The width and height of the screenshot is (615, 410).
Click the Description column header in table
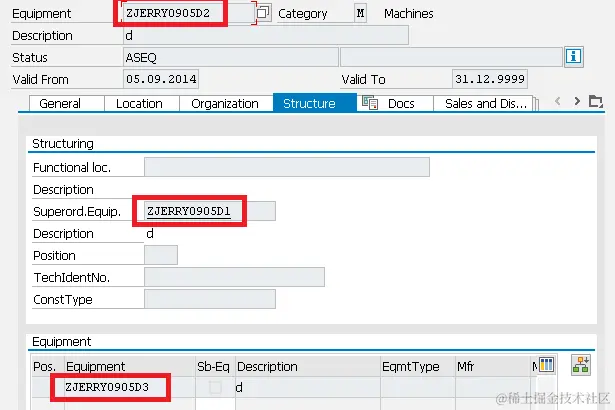click(308, 366)
